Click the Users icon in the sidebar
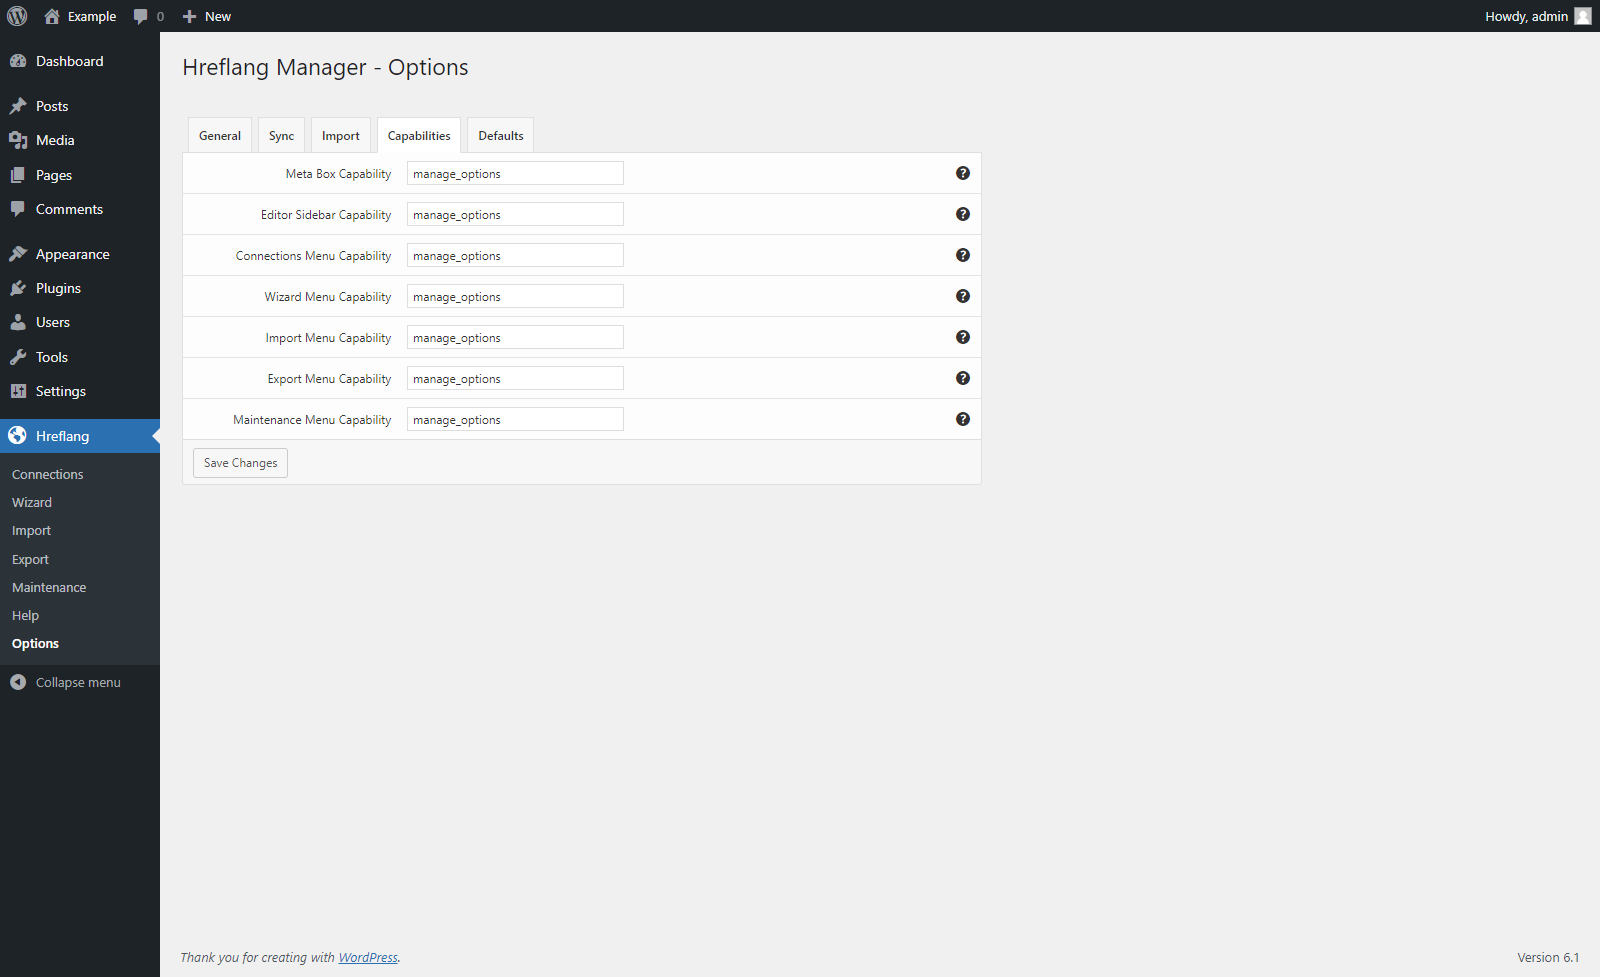This screenshot has height=977, width=1600. coord(18,322)
